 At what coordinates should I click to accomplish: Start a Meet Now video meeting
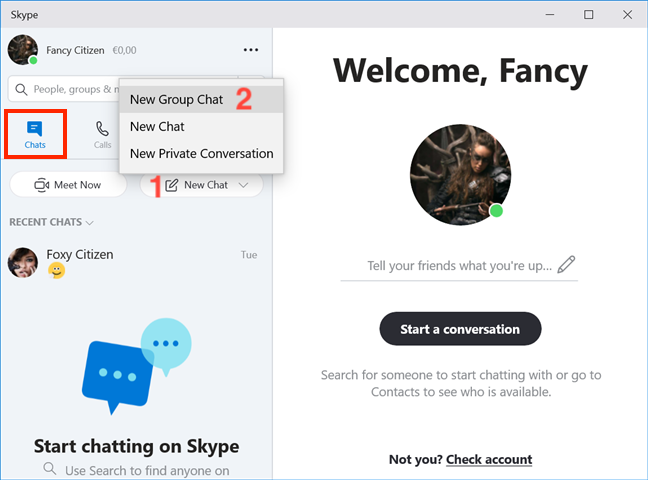pyautogui.click(x=68, y=185)
